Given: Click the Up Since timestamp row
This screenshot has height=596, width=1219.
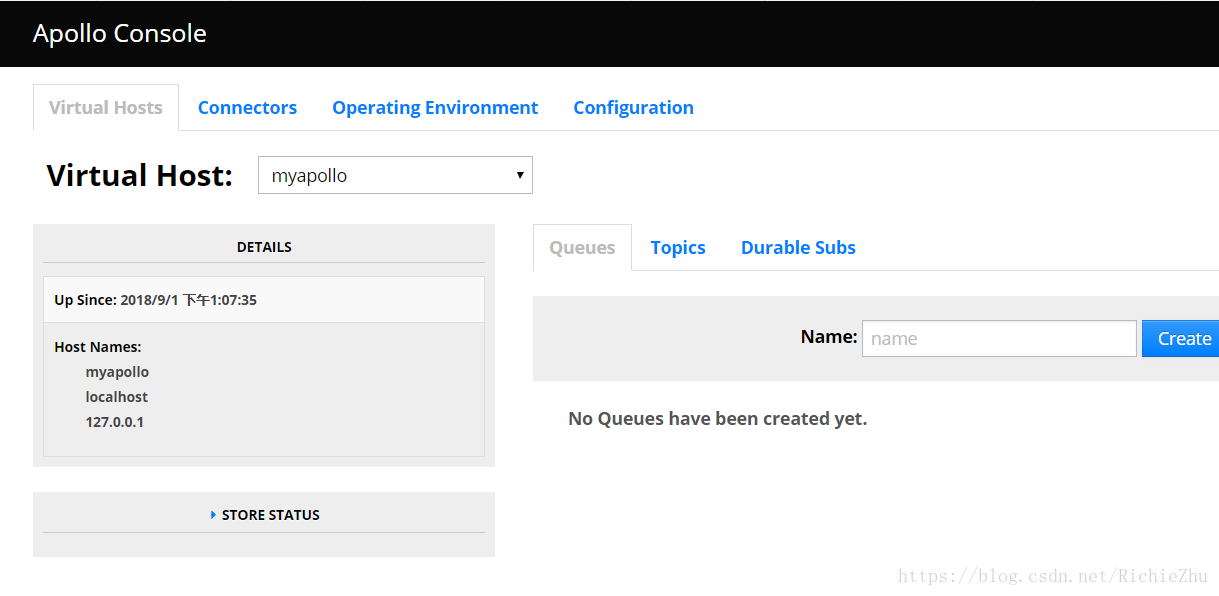Looking at the screenshot, I should pyautogui.click(x=264, y=300).
